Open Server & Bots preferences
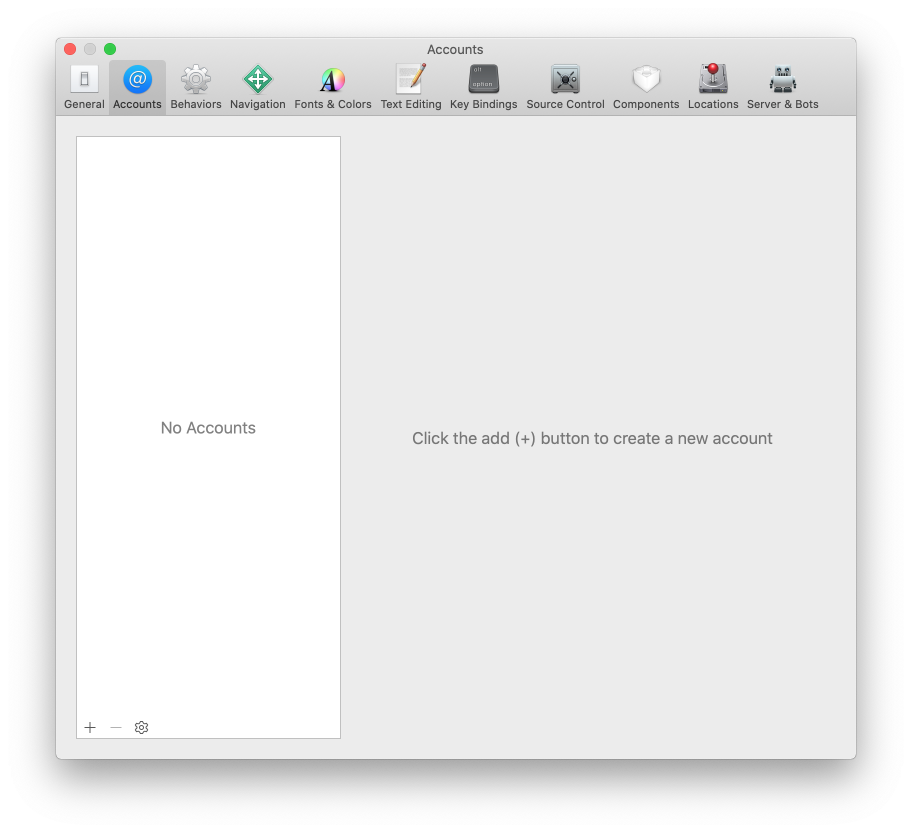912x833 pixels. point(782,87)
